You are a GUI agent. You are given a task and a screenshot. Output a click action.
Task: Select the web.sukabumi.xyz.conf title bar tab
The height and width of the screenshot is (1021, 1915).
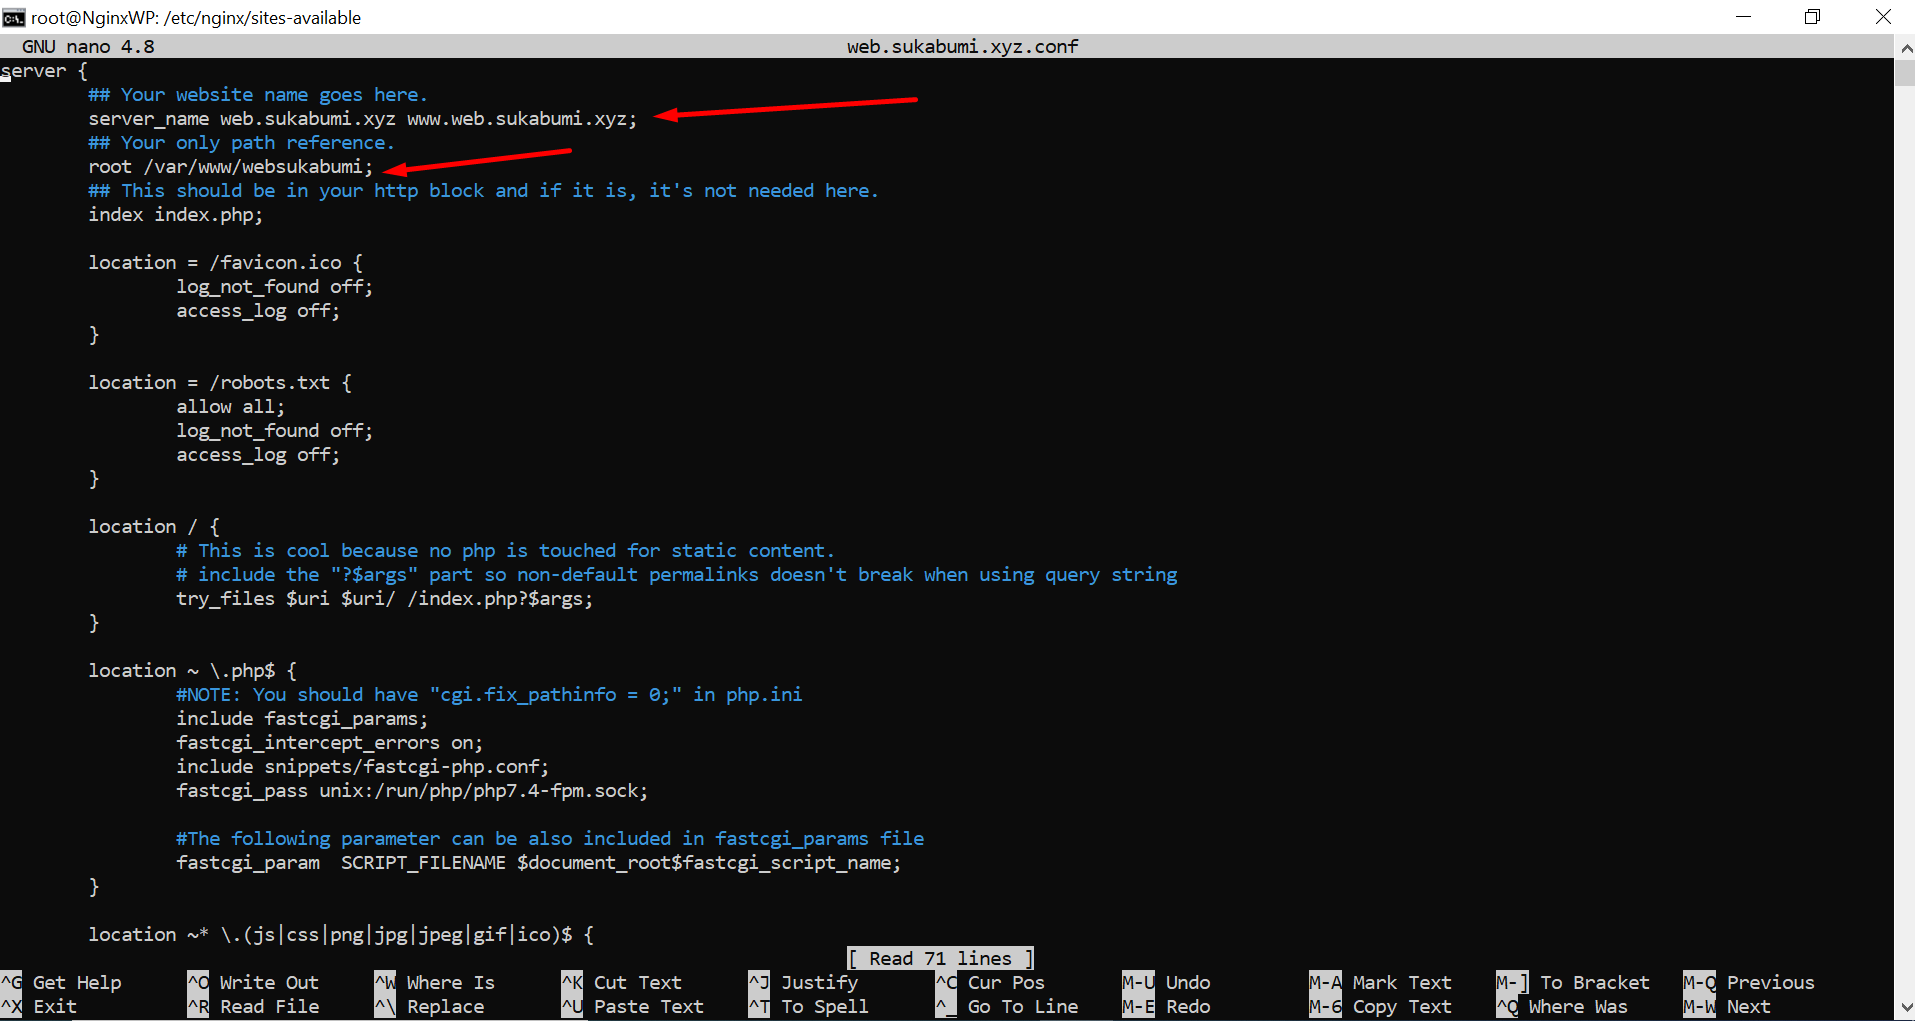tap(961, 46)
